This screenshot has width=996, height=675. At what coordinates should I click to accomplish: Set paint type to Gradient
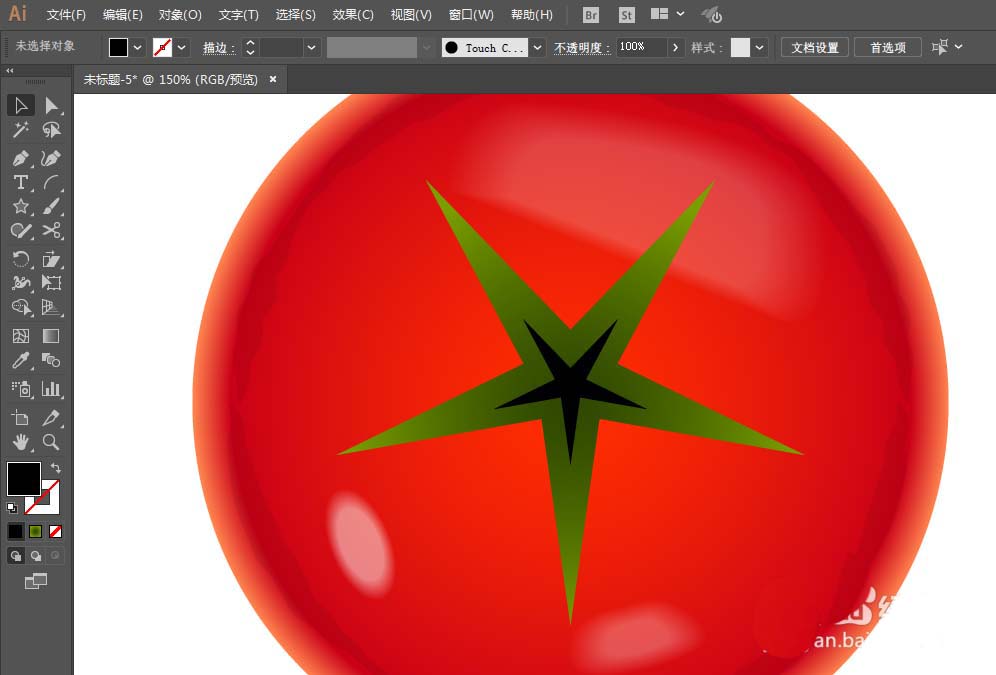tap(36, 531)
